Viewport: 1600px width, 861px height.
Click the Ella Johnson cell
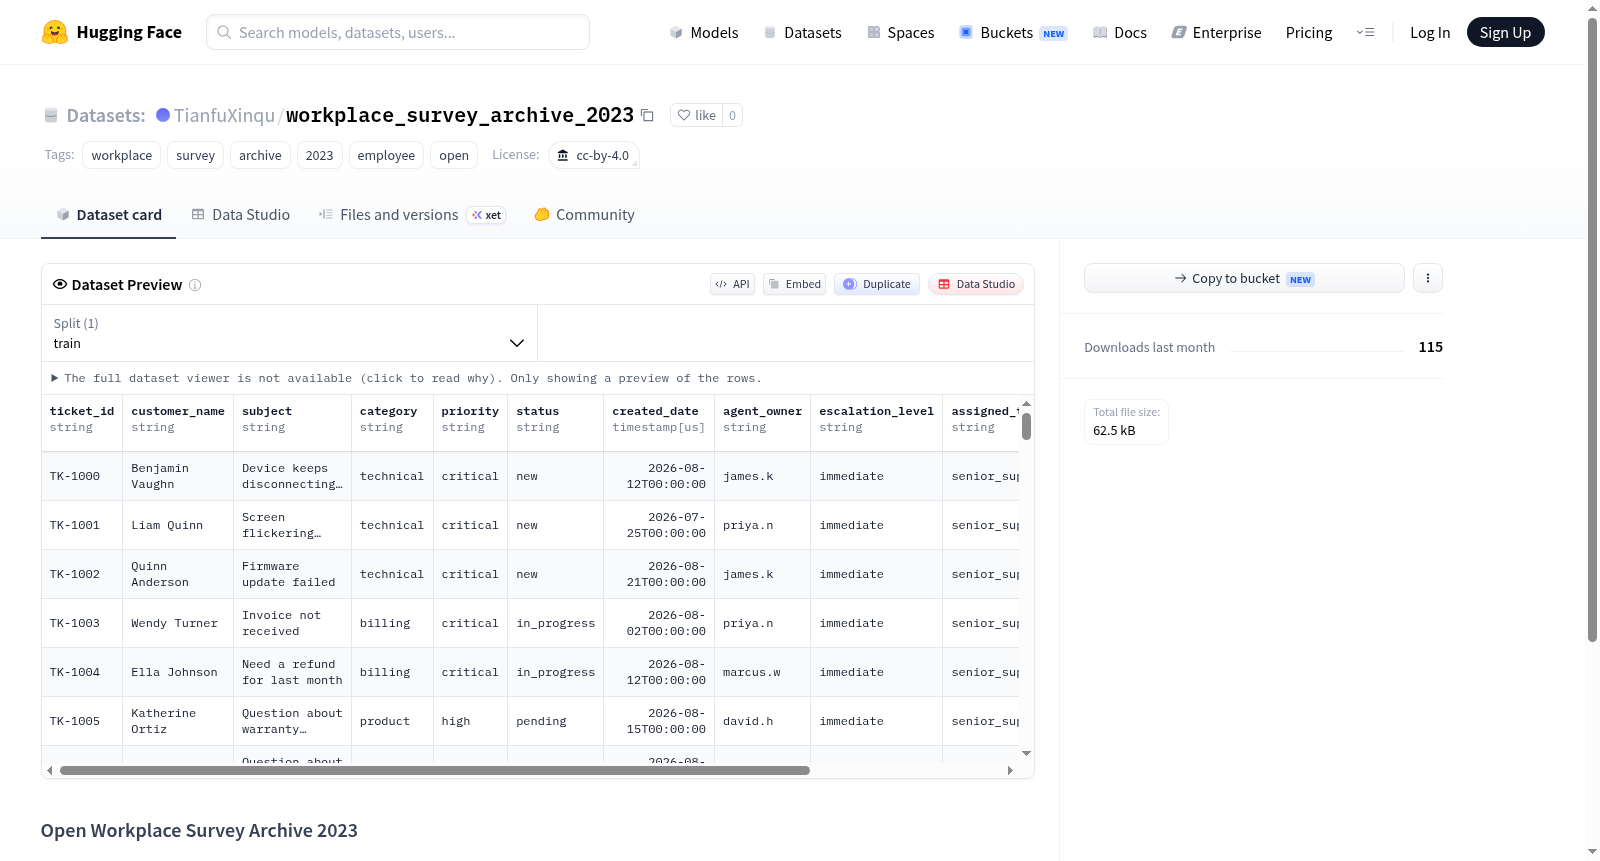(178, 672)
